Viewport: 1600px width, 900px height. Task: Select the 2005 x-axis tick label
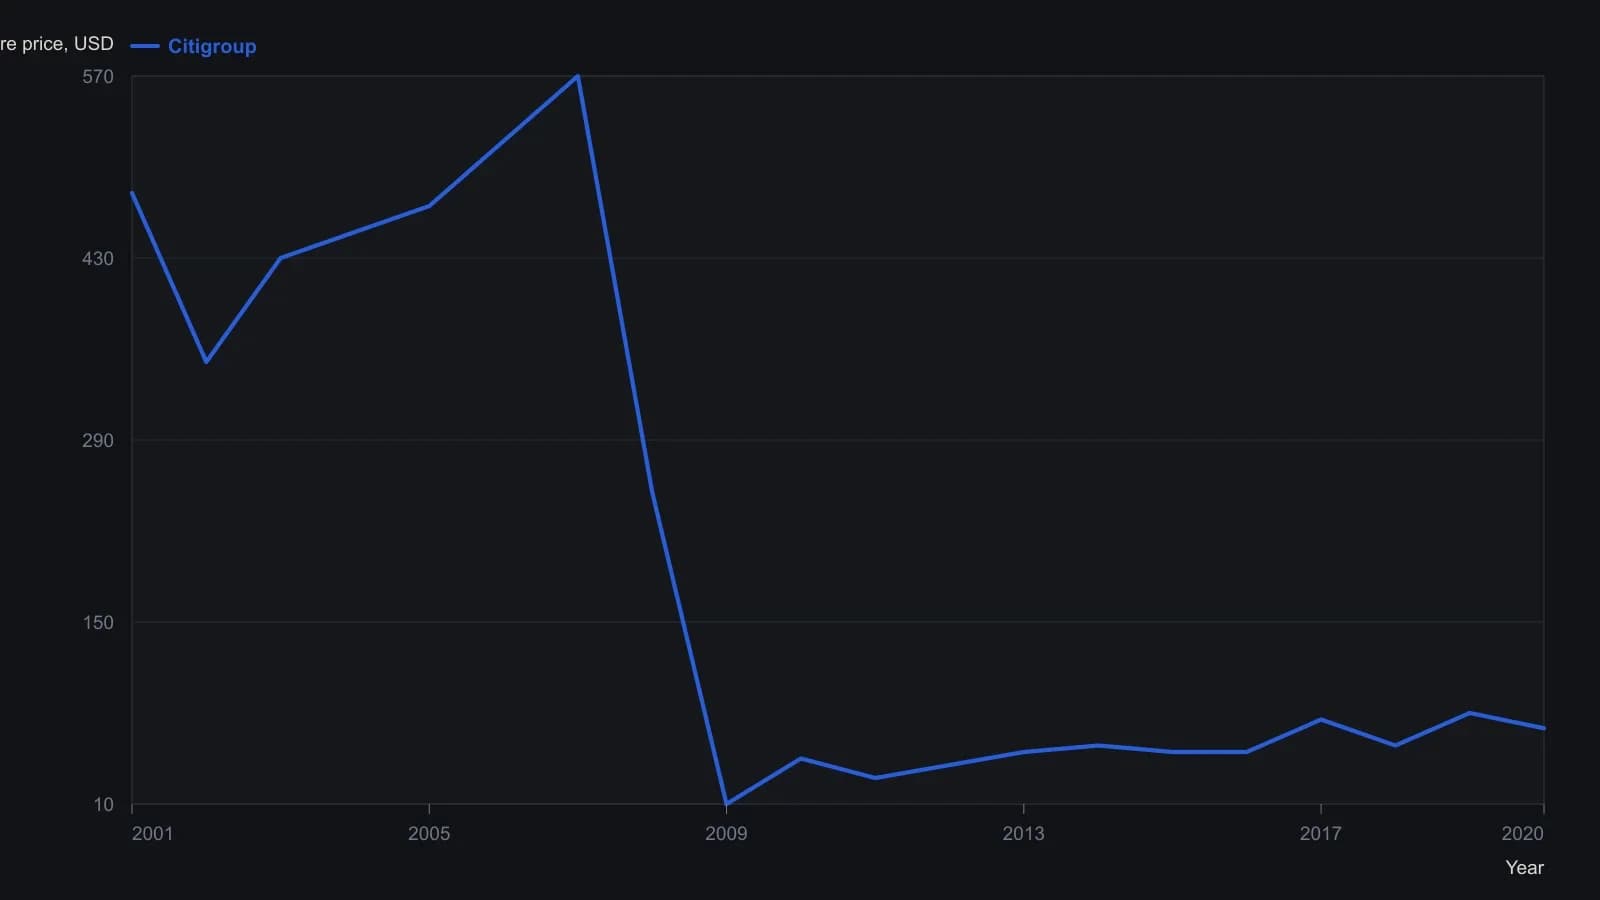click(x=429, y=834)
